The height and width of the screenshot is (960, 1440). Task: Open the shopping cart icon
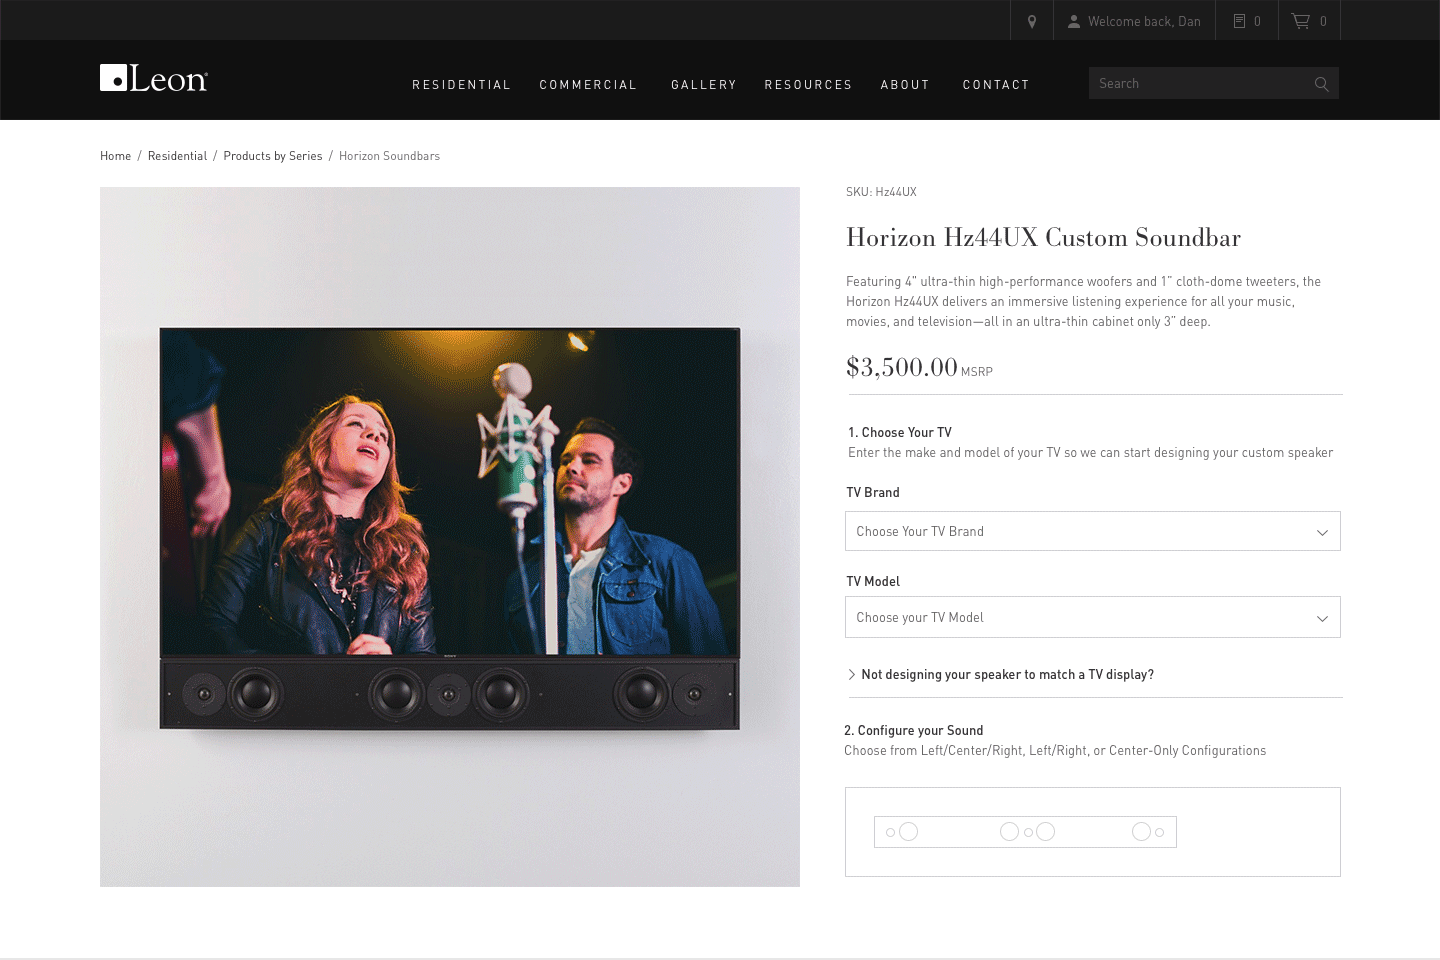[1300, 21]
